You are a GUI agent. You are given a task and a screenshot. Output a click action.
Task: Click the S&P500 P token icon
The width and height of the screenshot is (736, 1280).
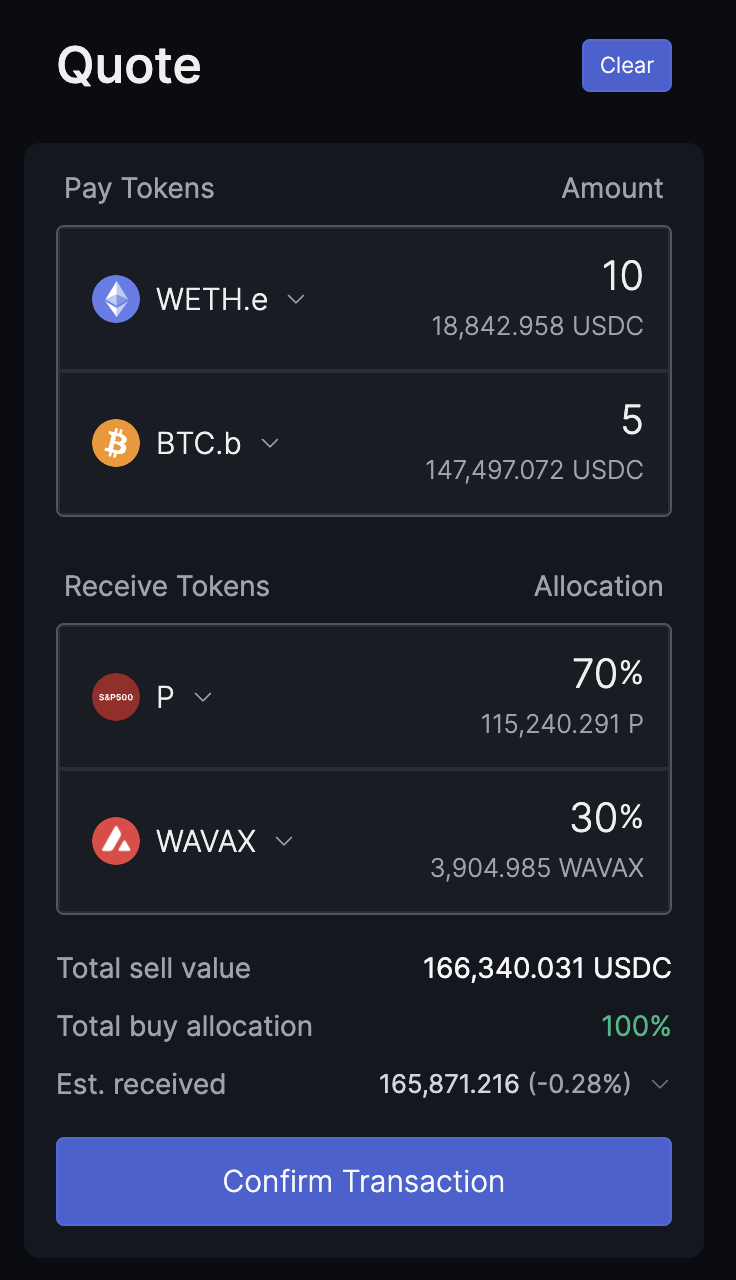pos(116,697)
